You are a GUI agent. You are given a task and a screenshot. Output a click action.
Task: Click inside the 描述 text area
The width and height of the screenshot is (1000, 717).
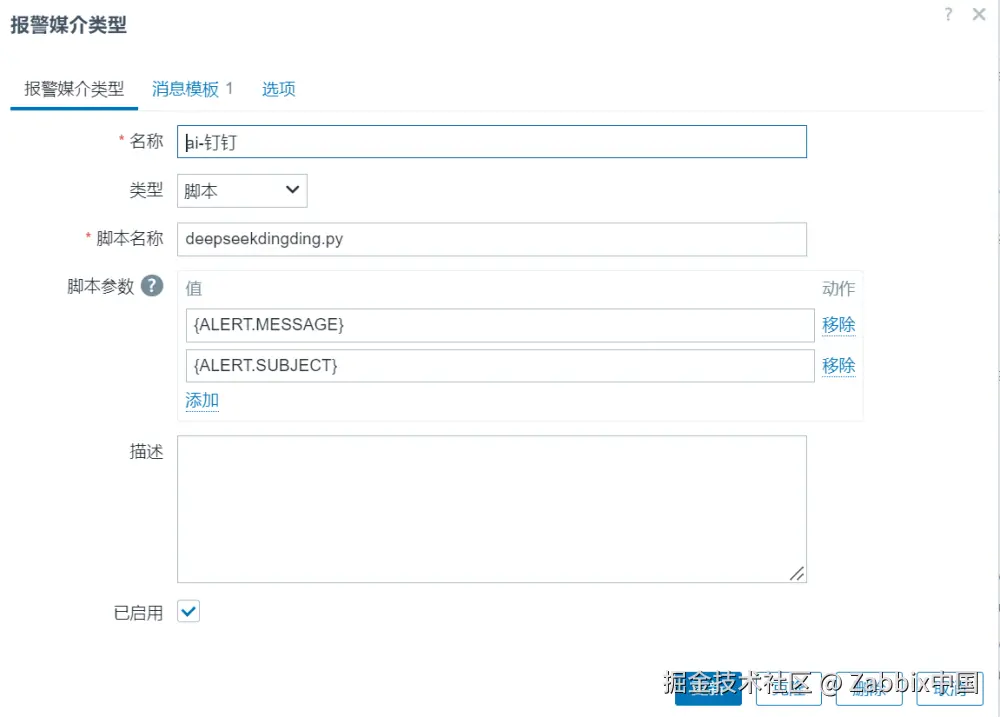pos(492,509)
